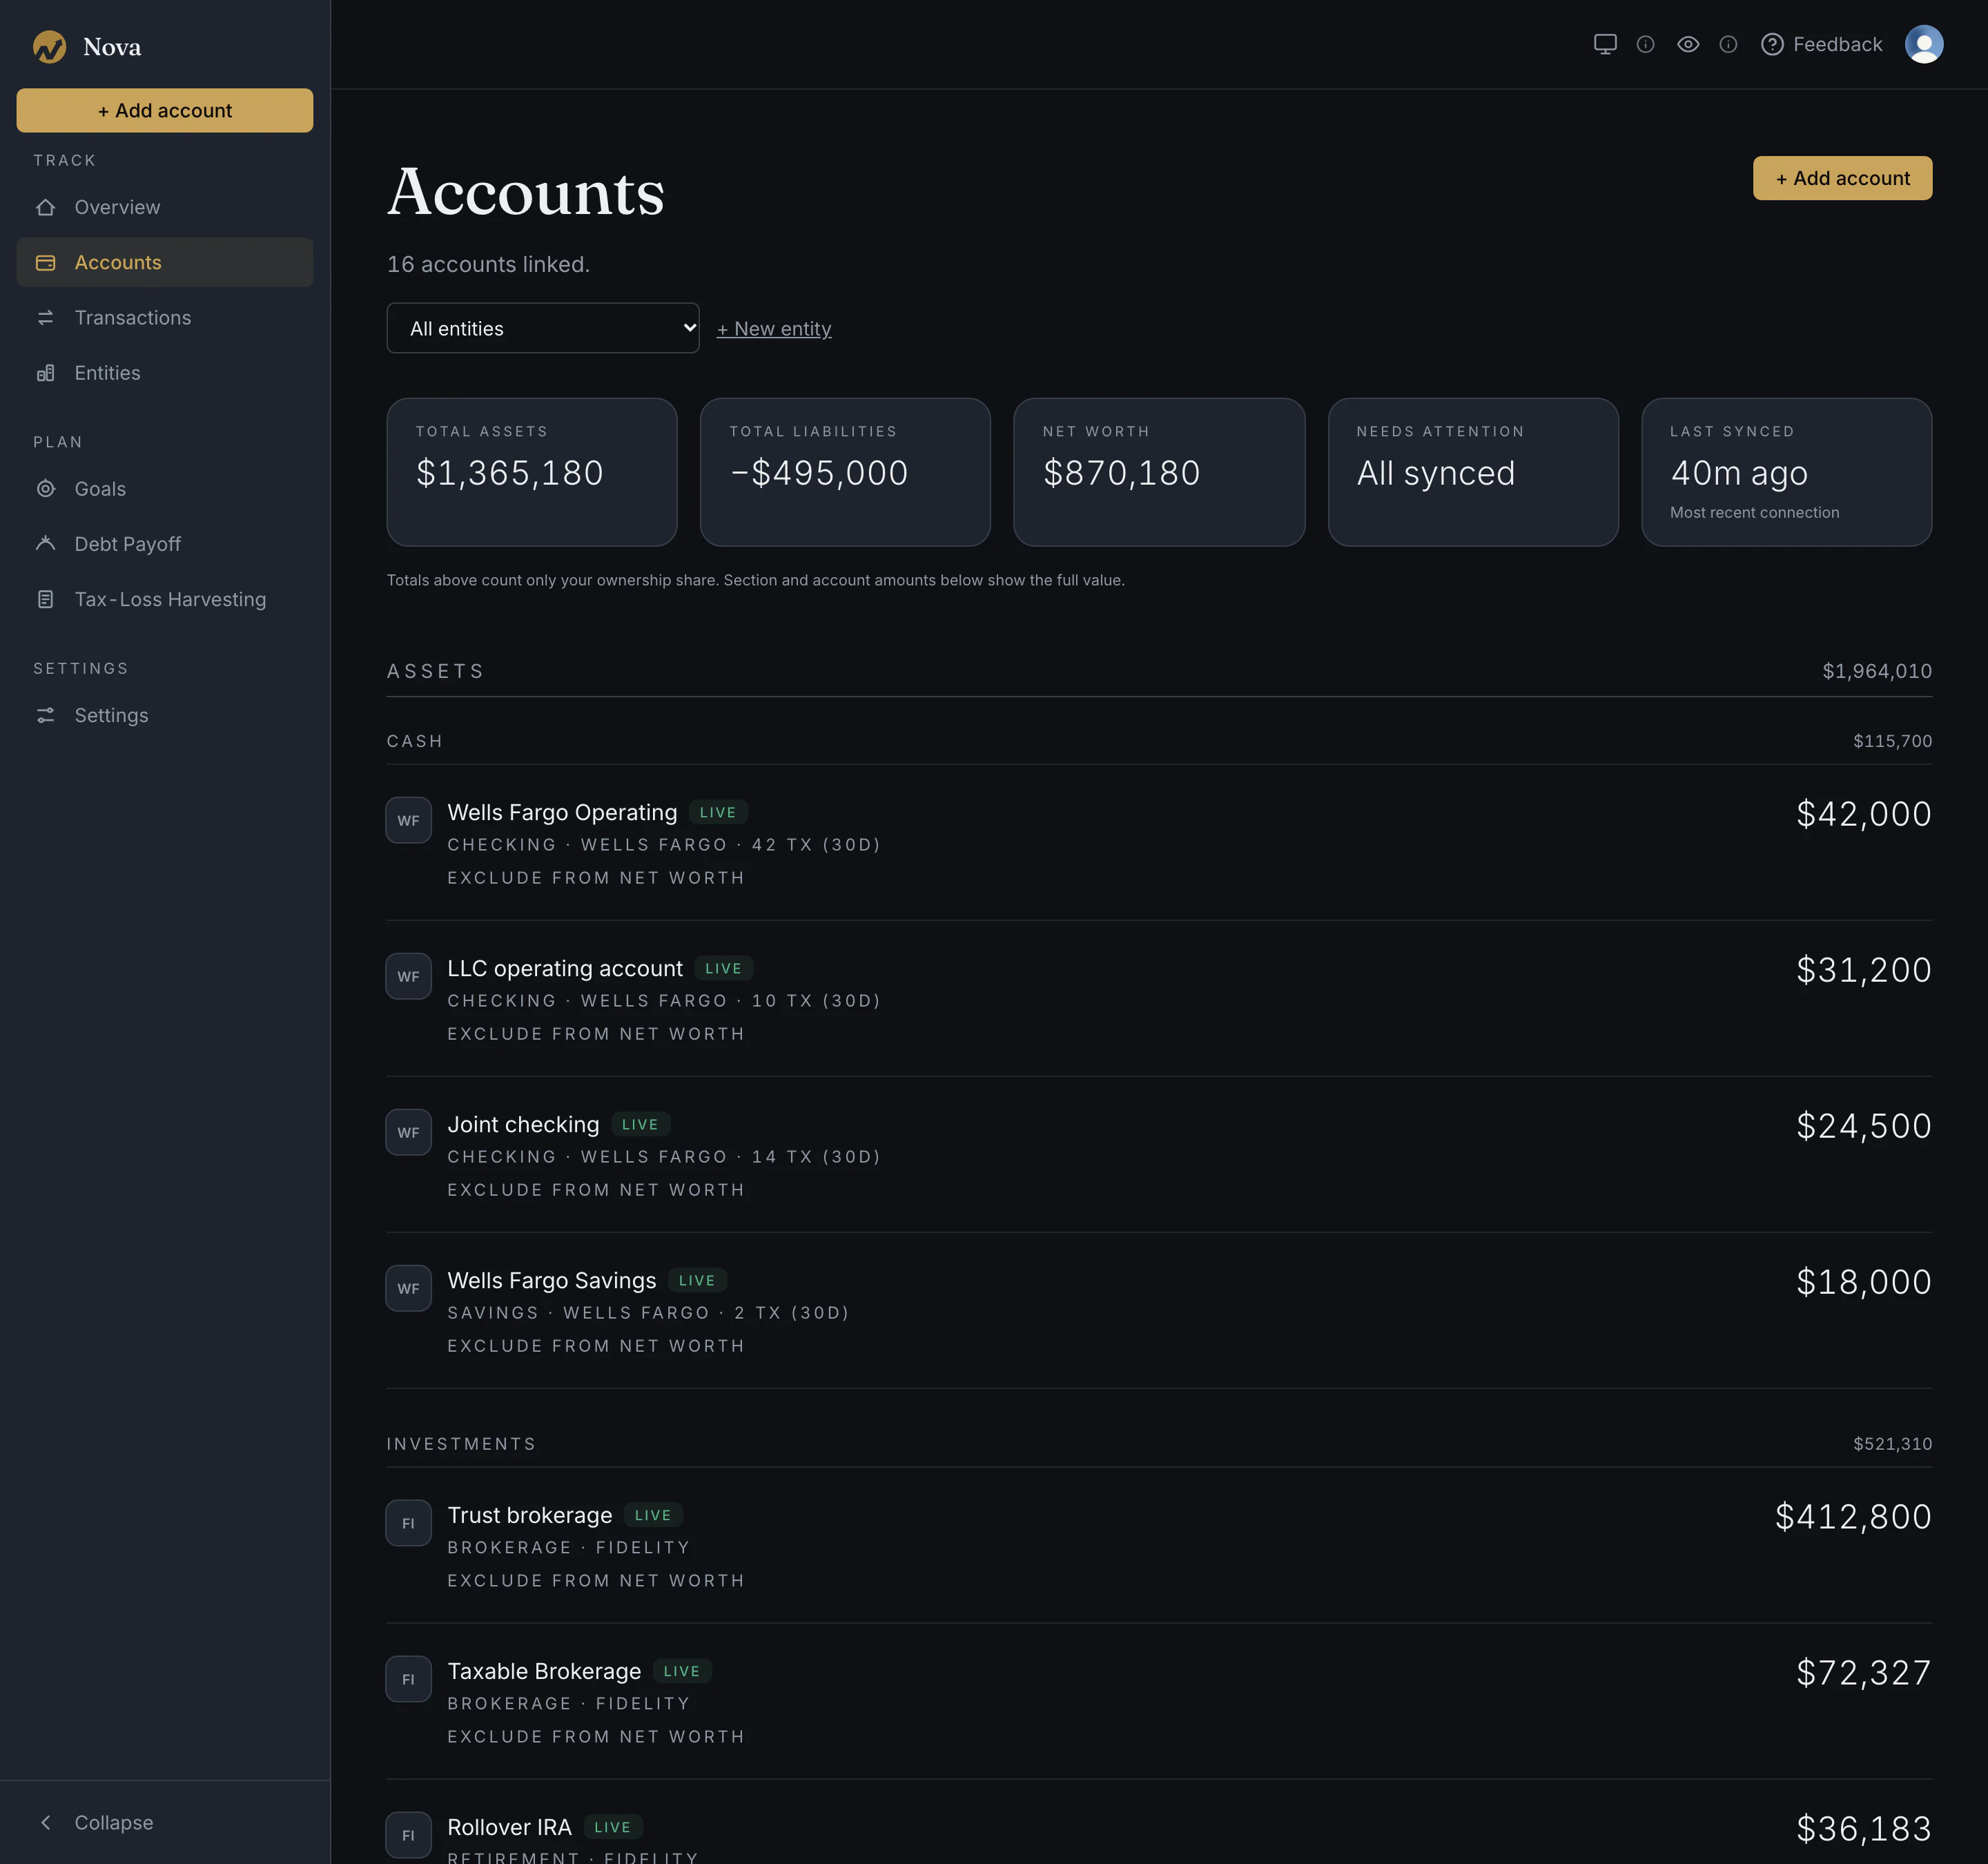Go to Overview in sidebar
The width and height of the screenshot is (1988, 1864).
tap(165, 207)
